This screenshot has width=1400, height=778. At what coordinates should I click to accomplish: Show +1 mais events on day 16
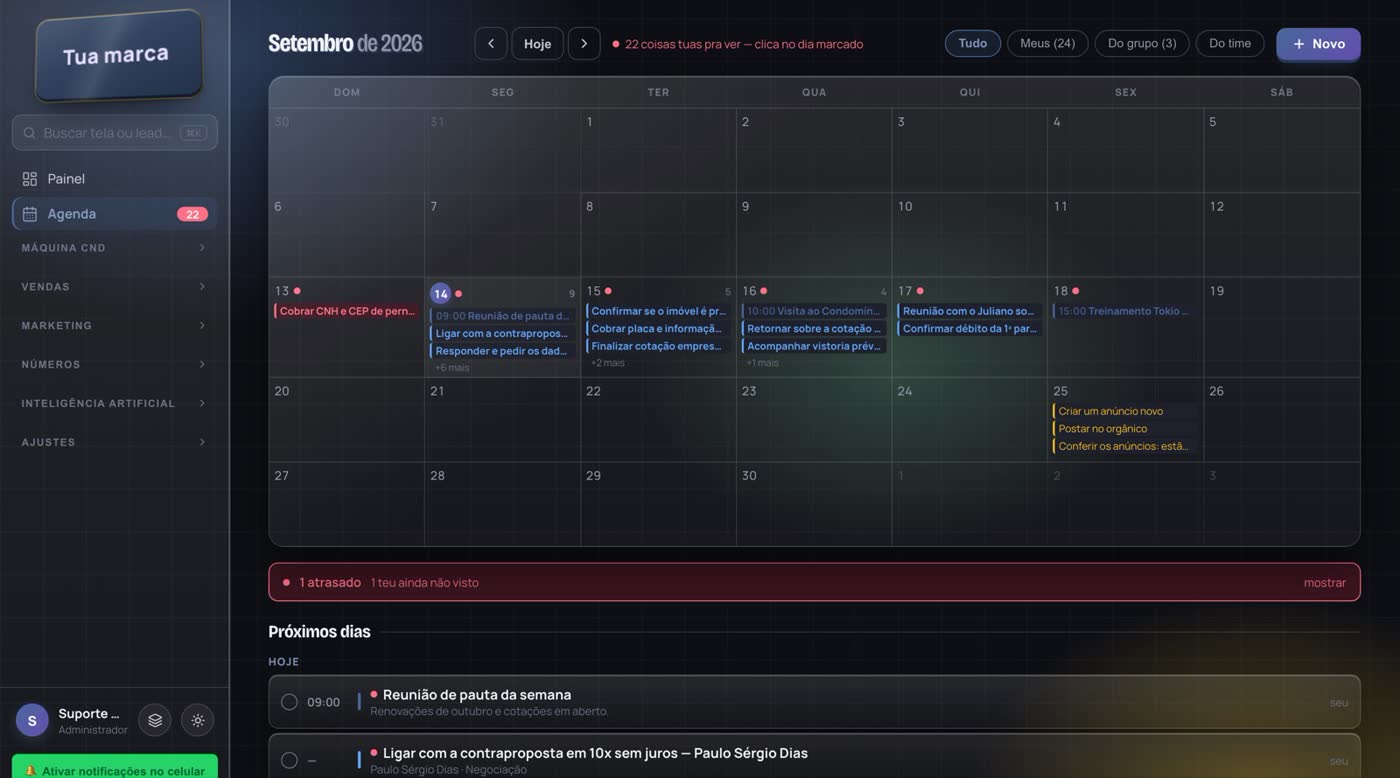pyautogui.click(x=762, y=363)
